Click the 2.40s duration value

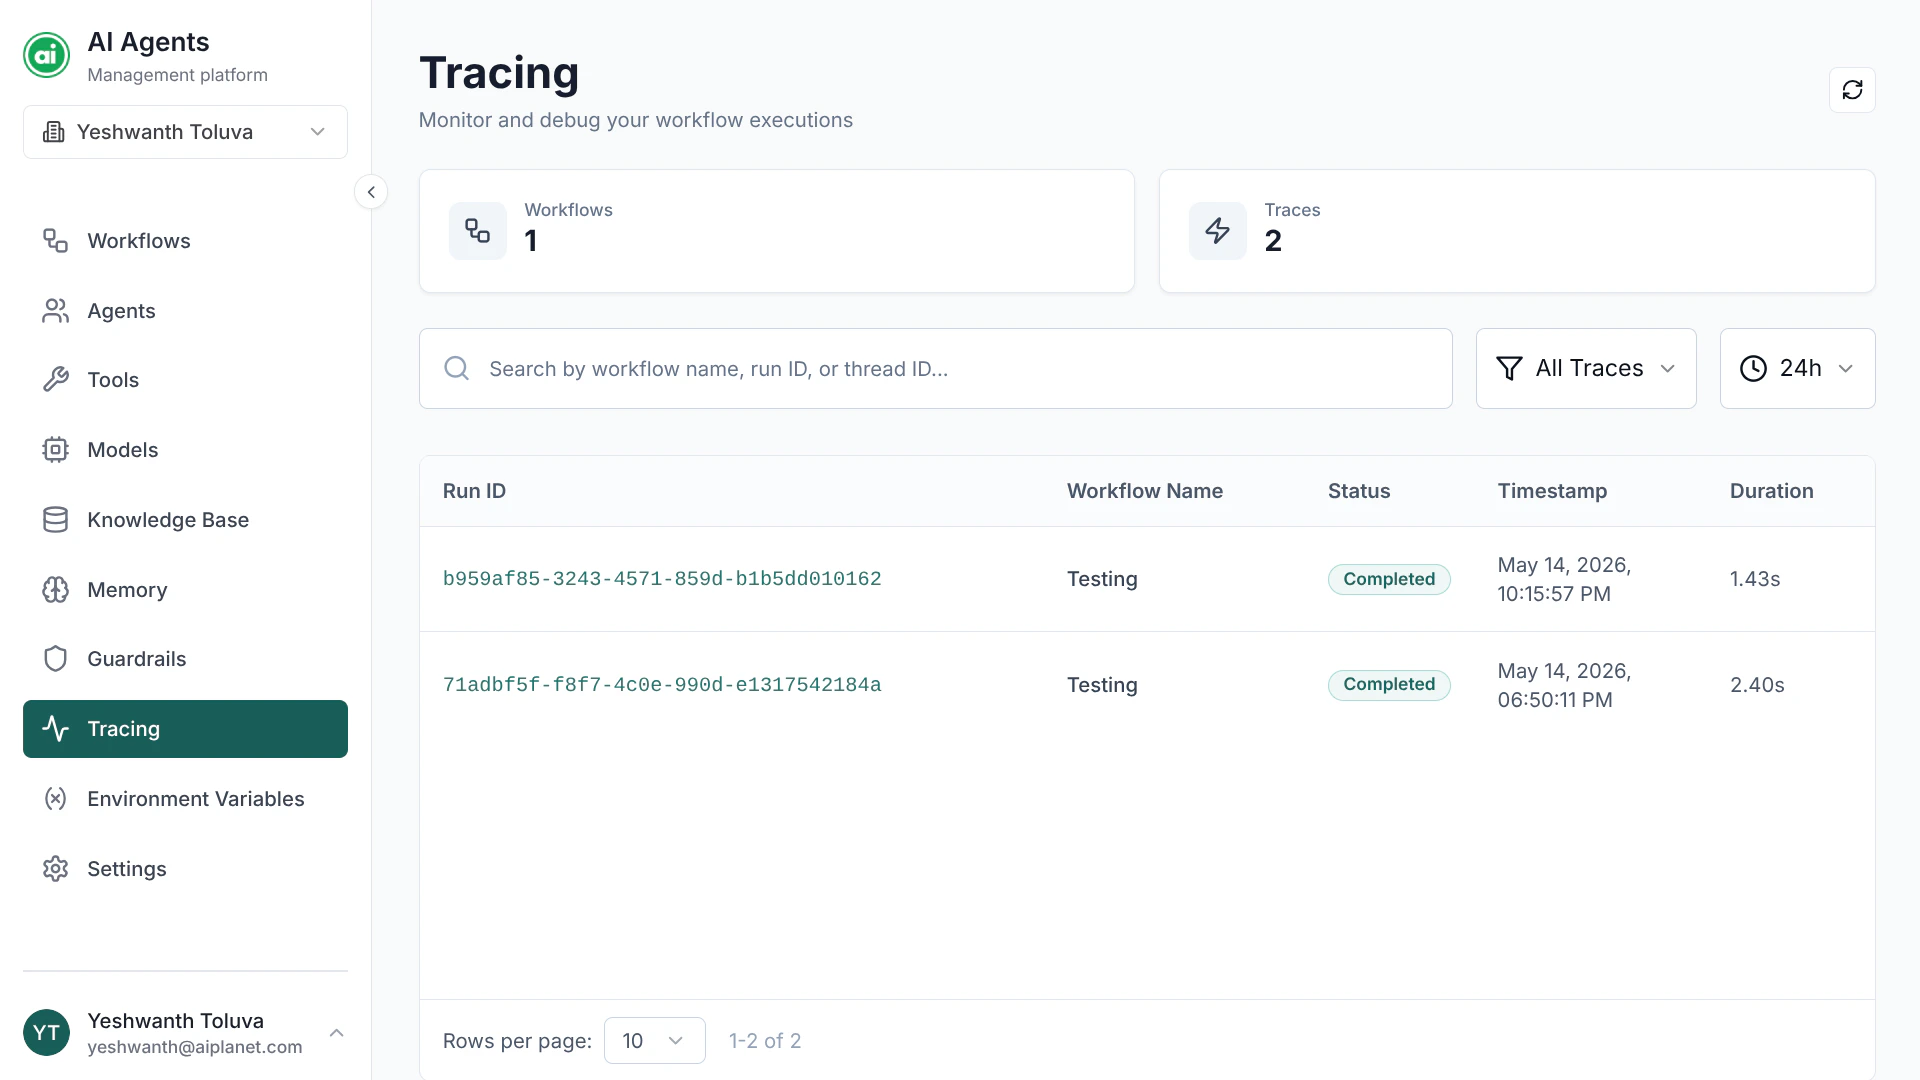[x=1757, y=685]
